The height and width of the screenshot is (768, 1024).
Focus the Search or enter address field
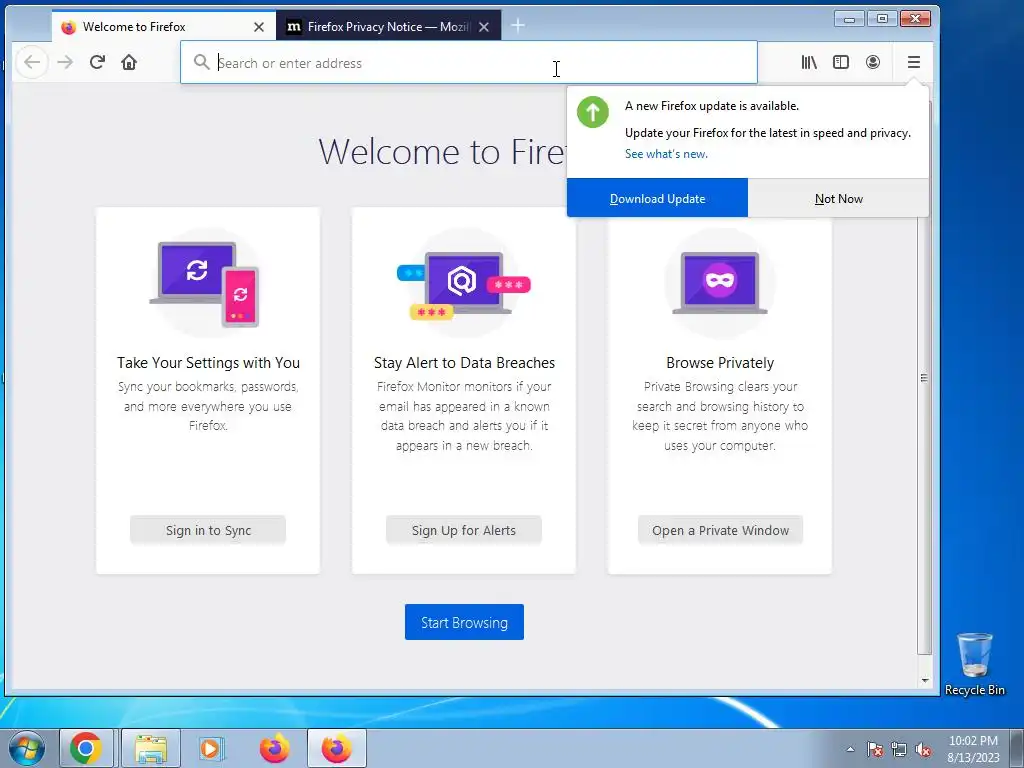click(x=469, y=63)
